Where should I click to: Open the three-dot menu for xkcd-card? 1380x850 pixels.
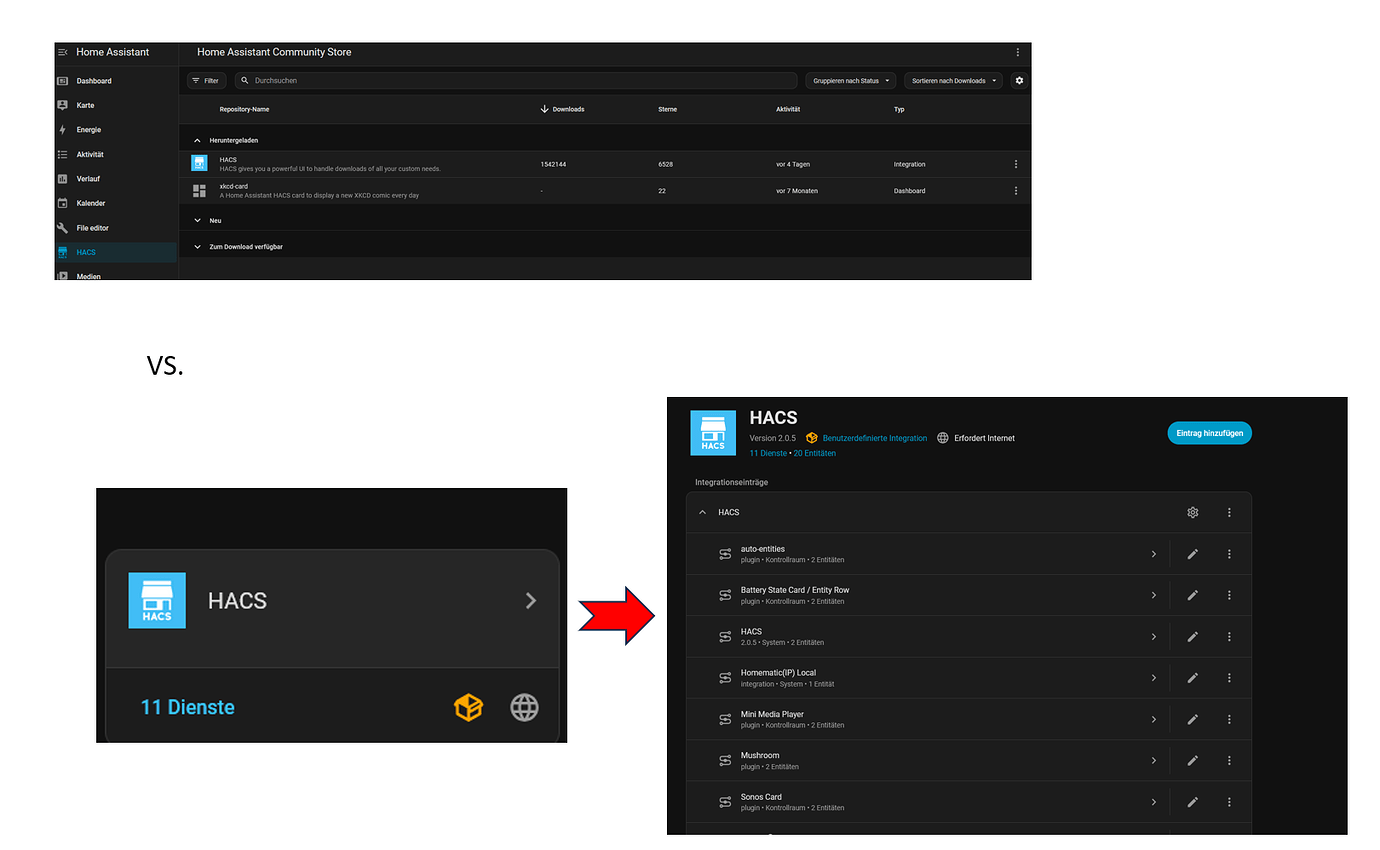coord(1015,190)
